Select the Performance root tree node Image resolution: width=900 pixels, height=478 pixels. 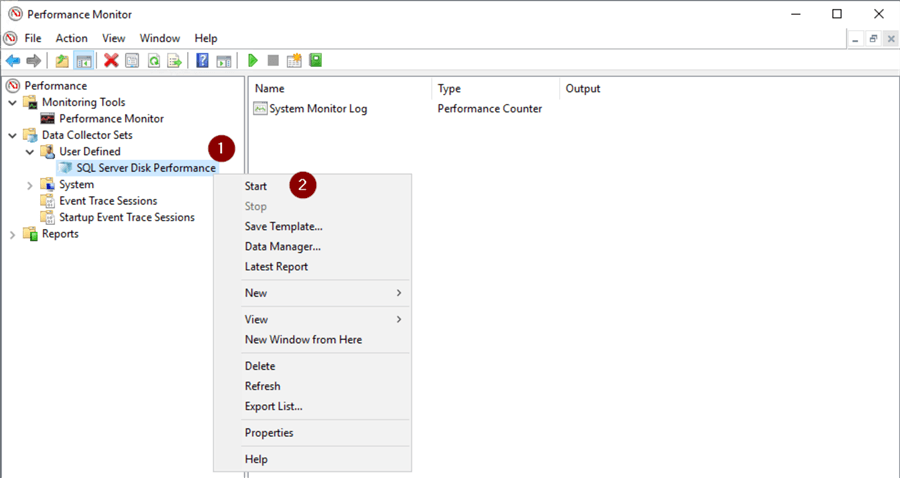pyautogui.click(x=56, y=86)
